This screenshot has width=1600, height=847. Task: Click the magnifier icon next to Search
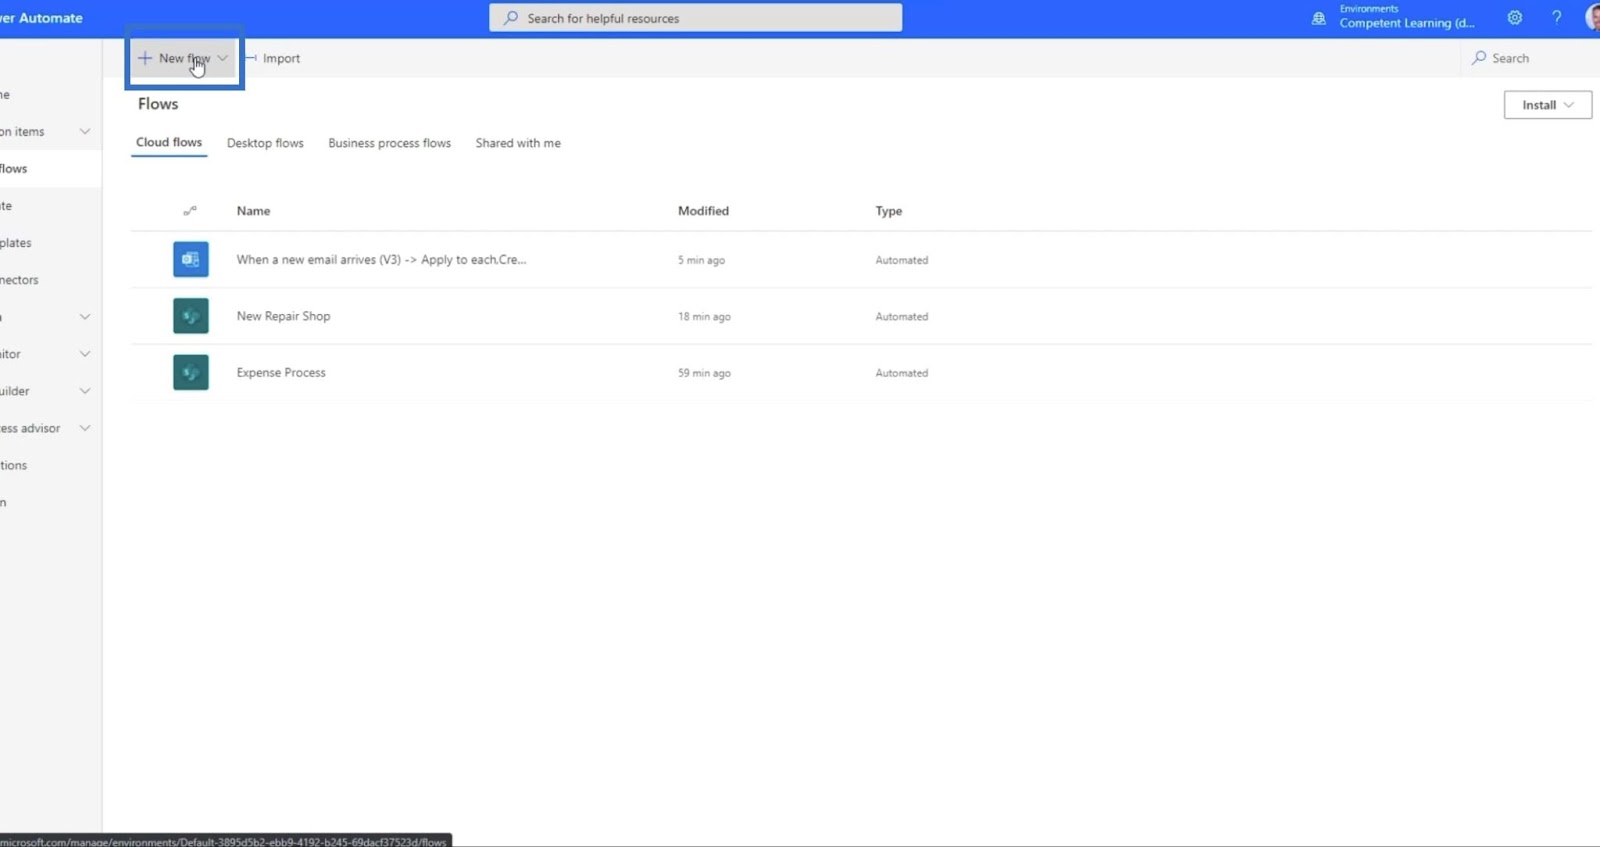point(1479,58)
